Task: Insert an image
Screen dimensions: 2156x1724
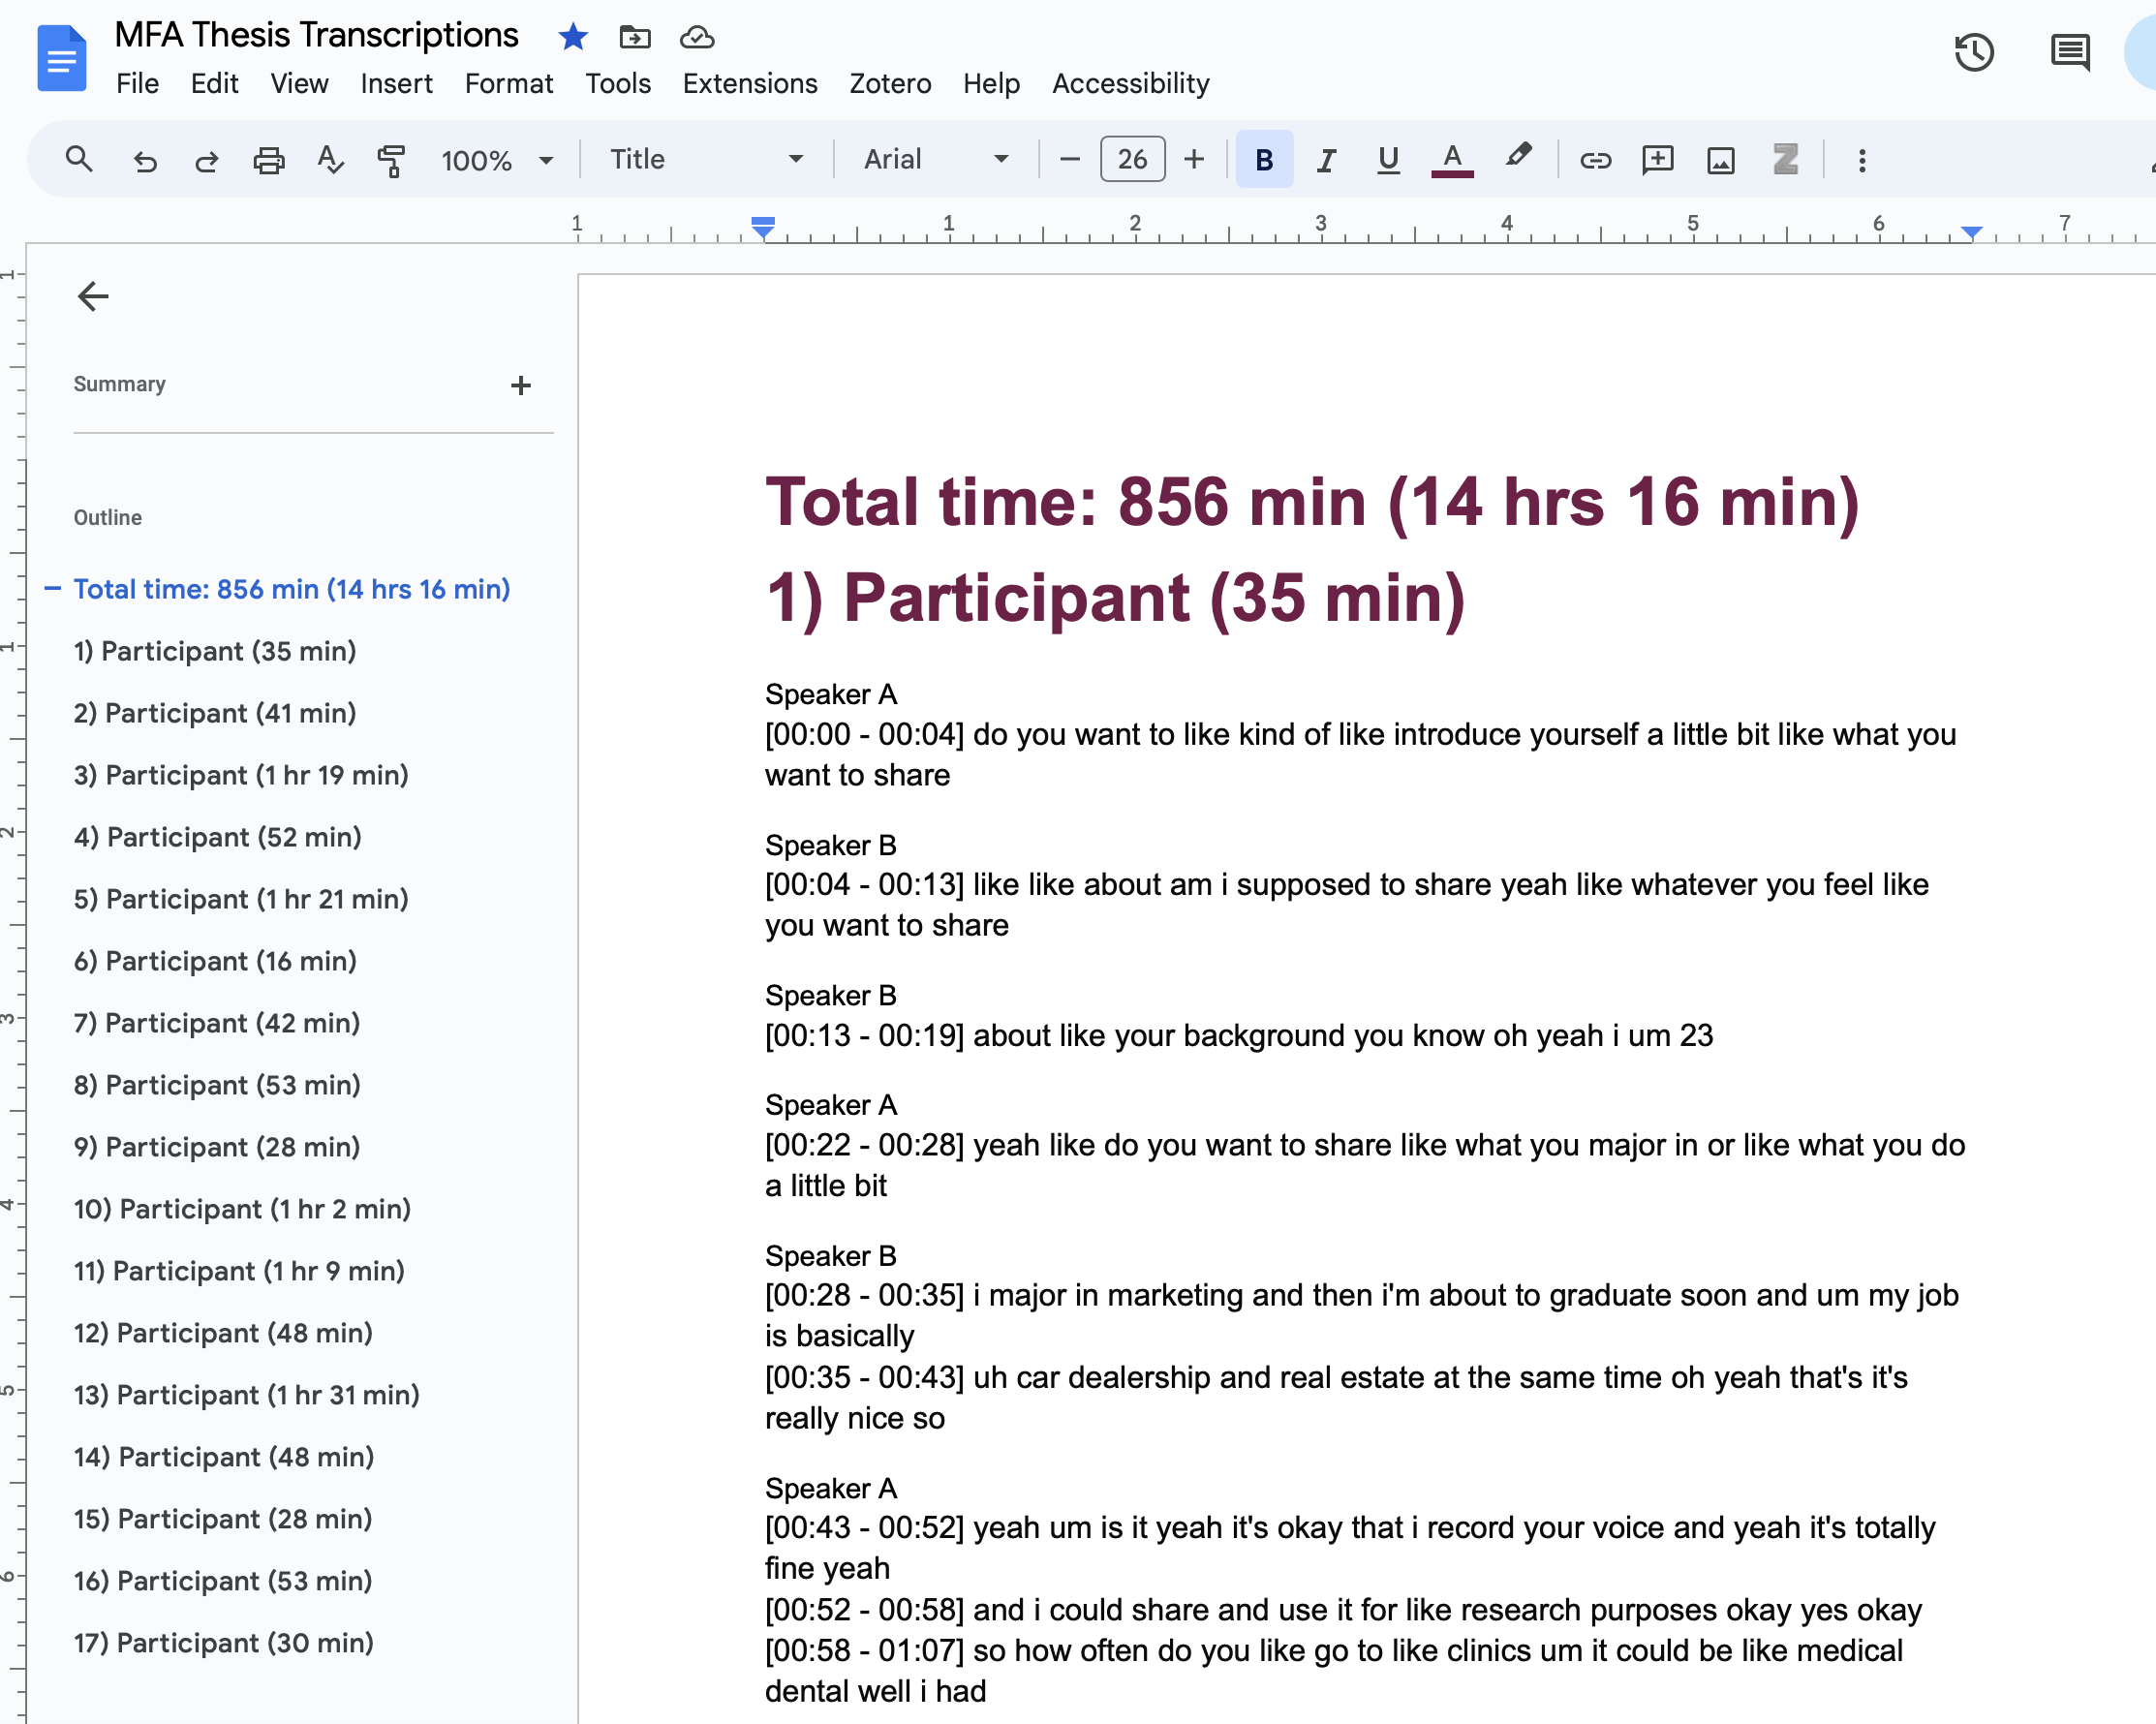Action: click(x=1720, y=160)
